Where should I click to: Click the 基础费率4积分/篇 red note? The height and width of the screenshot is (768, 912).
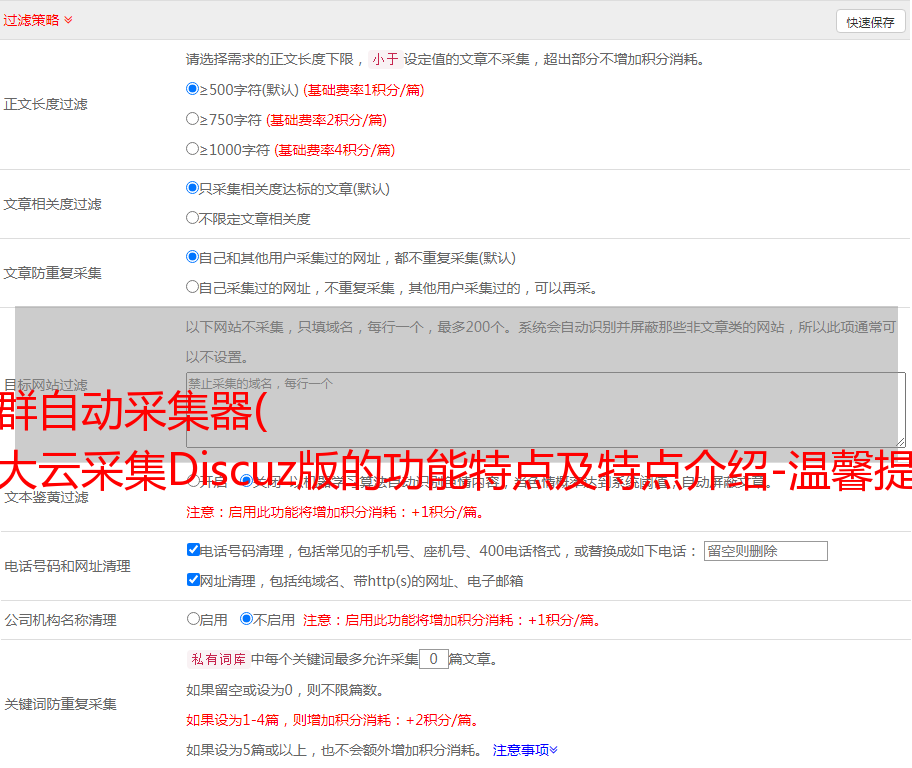point(334,150)
